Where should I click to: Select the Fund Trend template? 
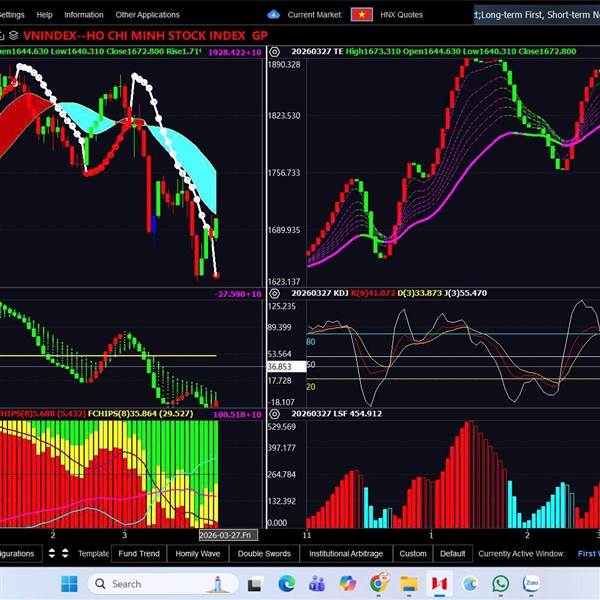138,553
